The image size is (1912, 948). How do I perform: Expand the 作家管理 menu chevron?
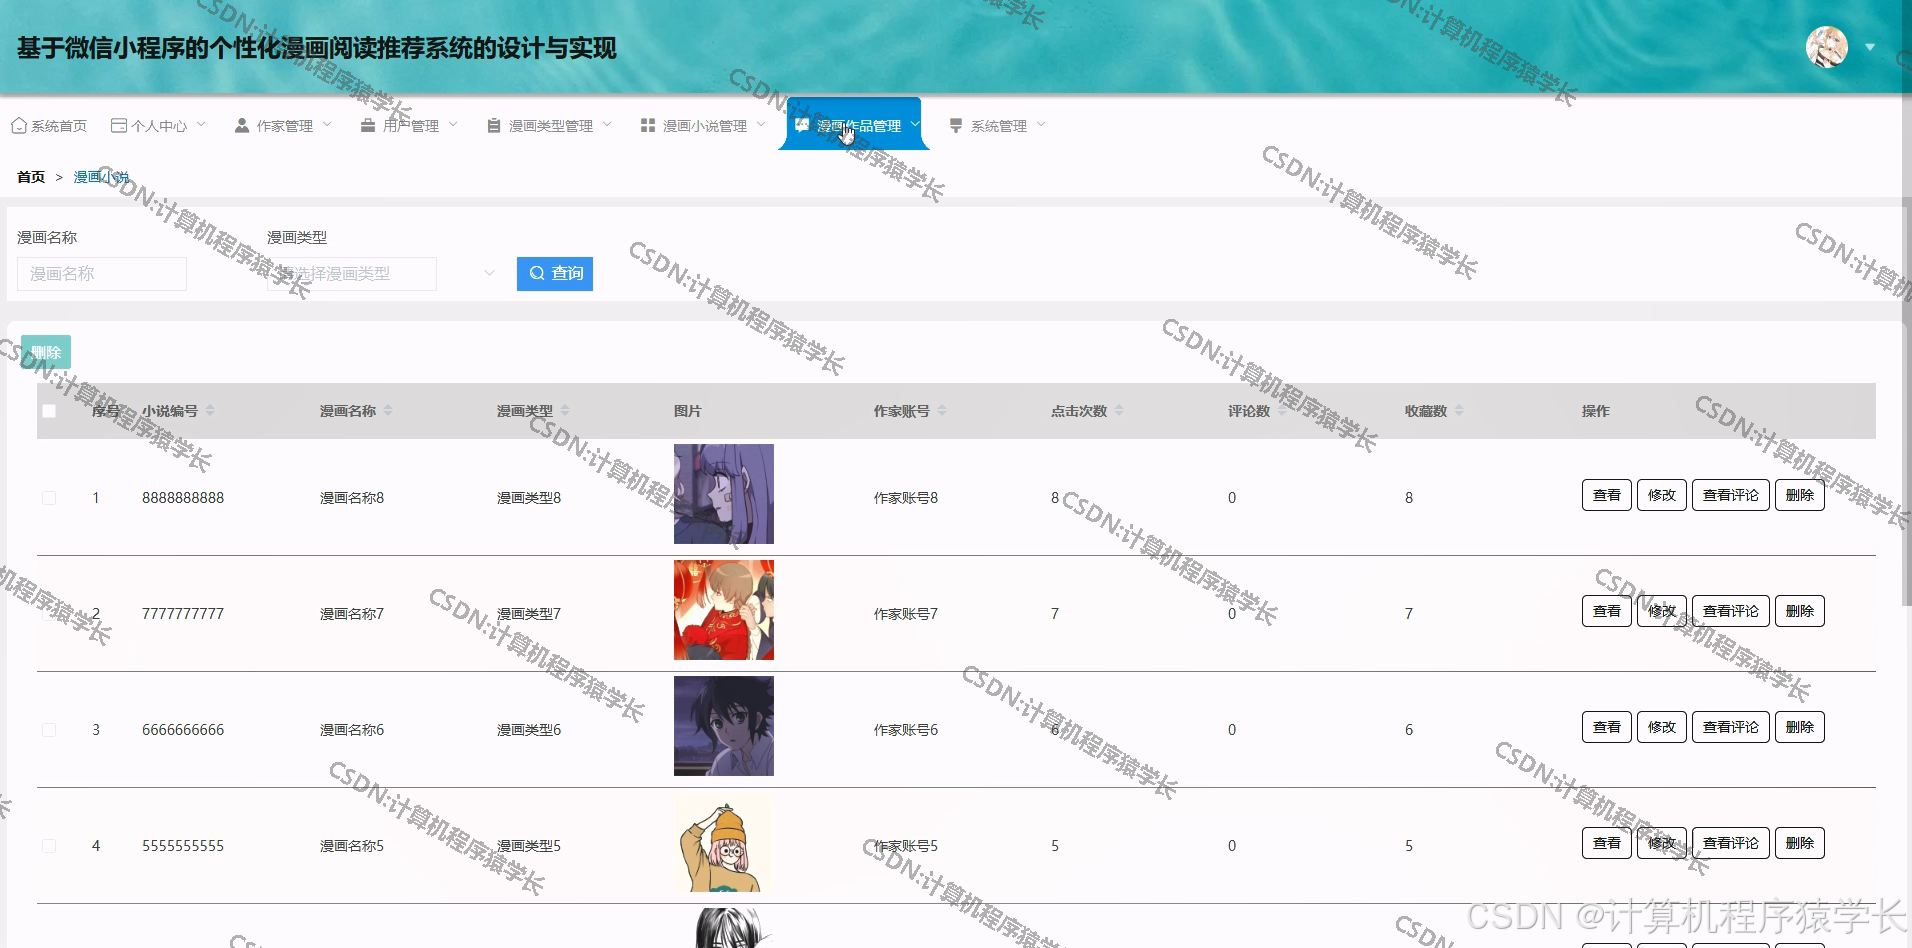327,125
